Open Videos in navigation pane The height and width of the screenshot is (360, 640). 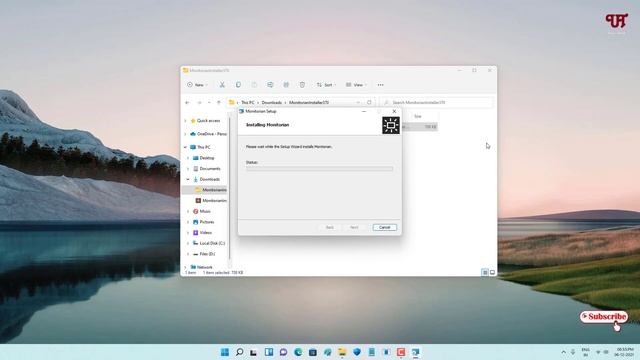(x=202, y=233)
